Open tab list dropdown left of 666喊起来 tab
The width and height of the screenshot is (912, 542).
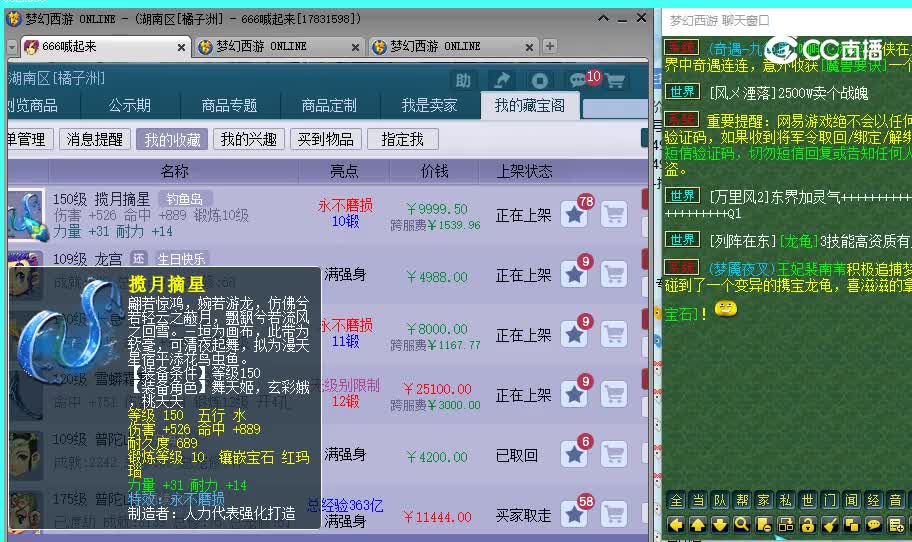click(x=12, y=47)
